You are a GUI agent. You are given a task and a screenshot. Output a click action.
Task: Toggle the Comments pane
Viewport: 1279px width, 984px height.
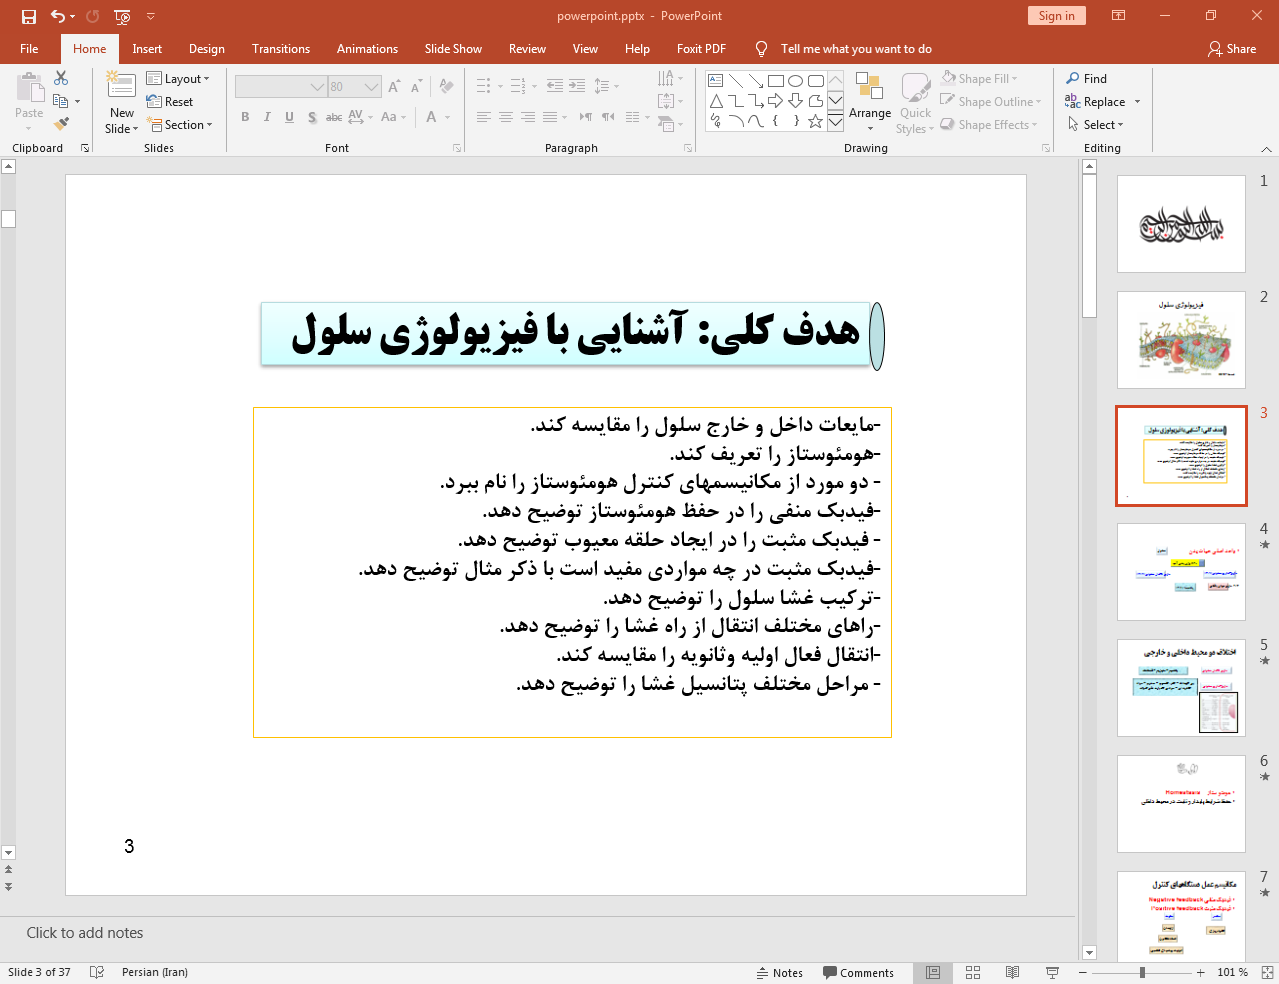pos(858,973)
